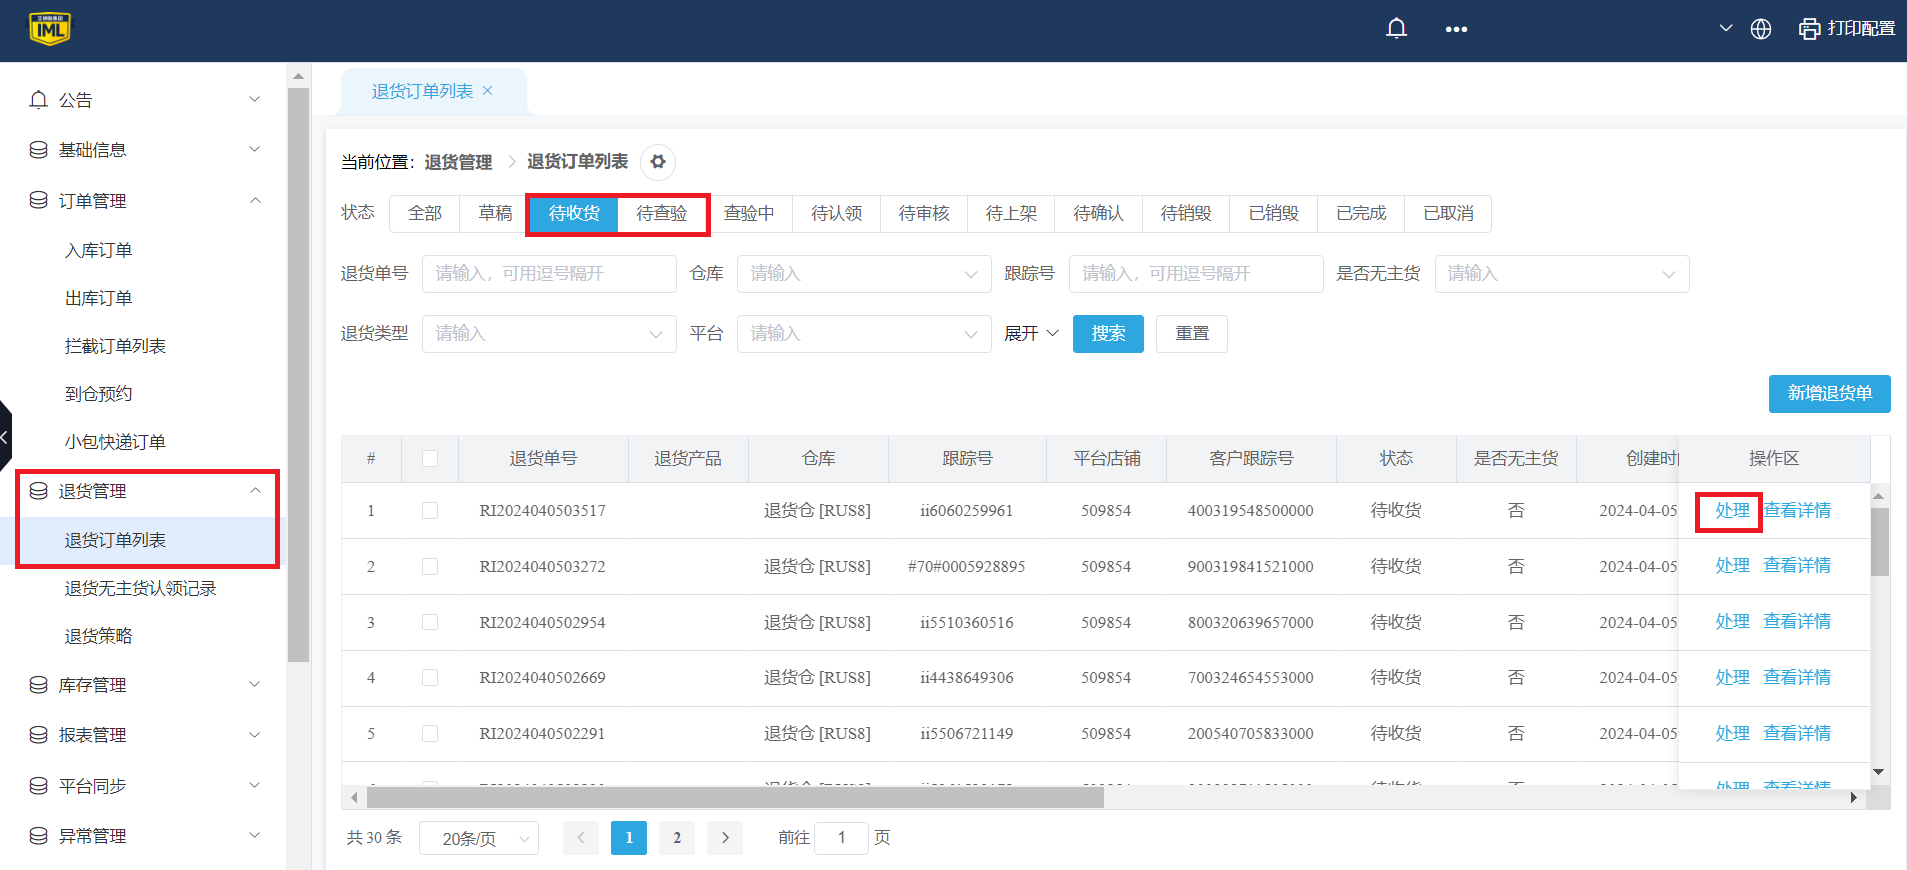The height and width of the screenshot is (870, 1907).
Task: Focus the 跟踪号 input field
Action: tap(1196, 274)
